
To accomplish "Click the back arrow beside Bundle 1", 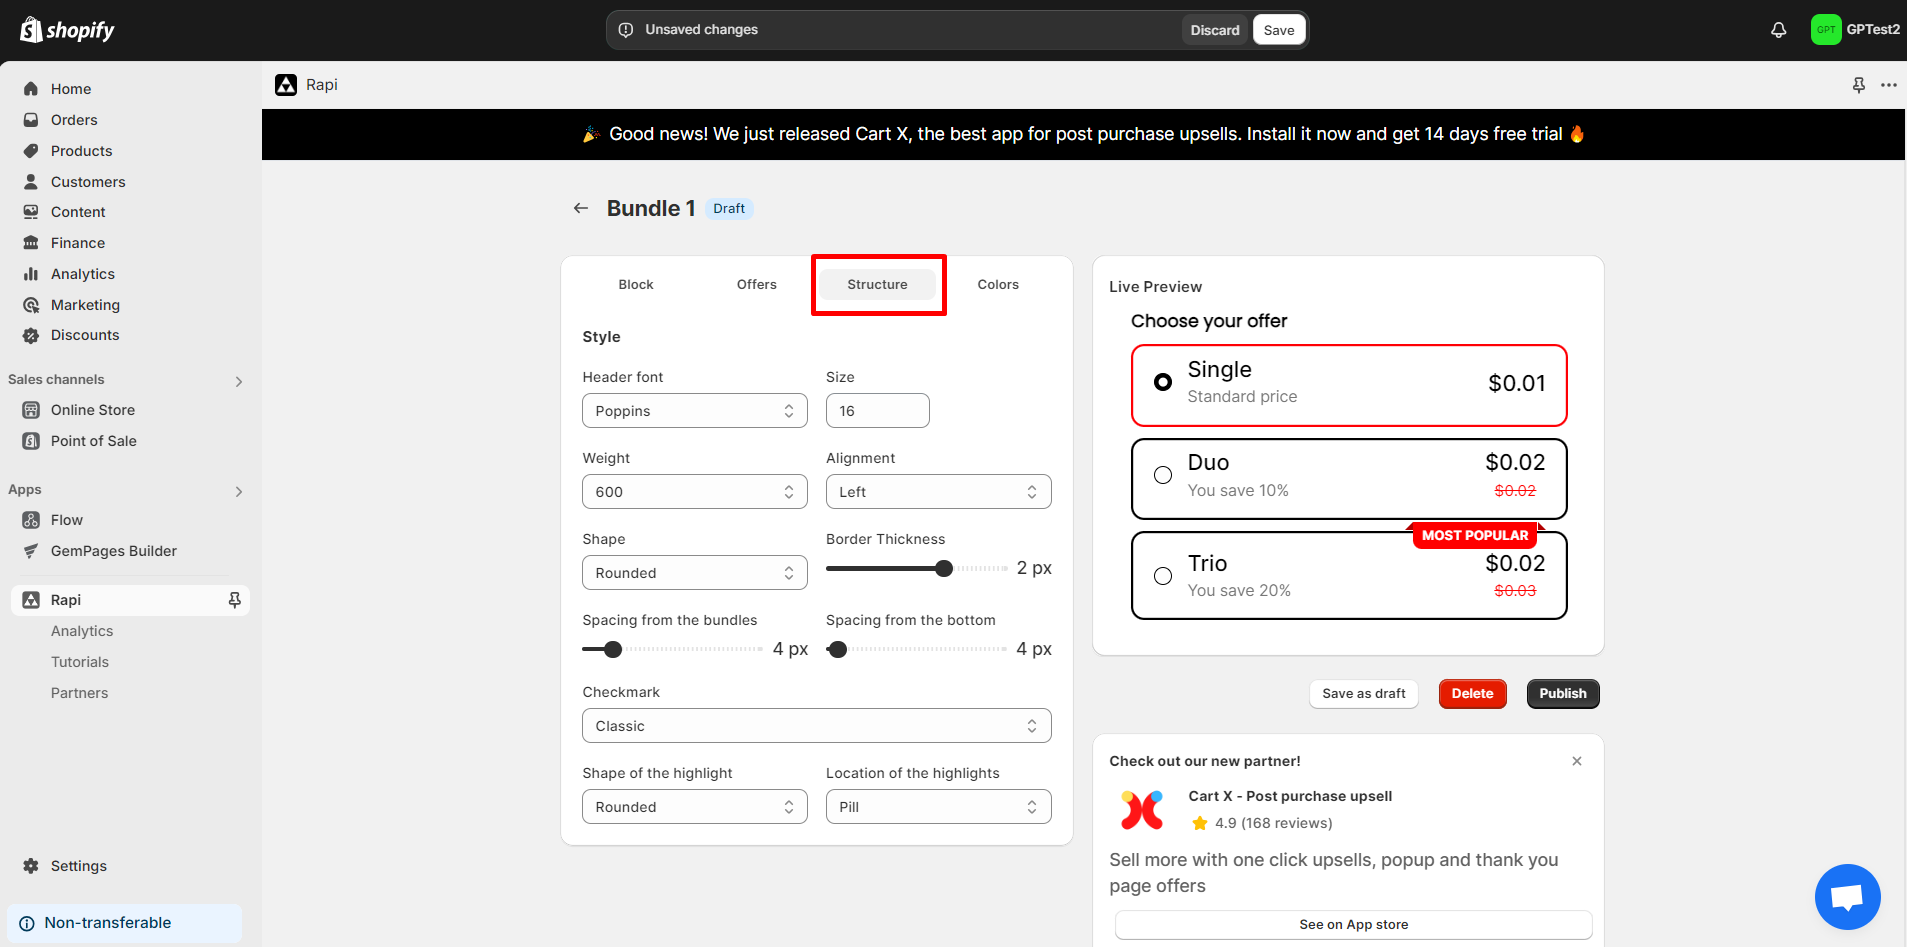I will [581, 208].
